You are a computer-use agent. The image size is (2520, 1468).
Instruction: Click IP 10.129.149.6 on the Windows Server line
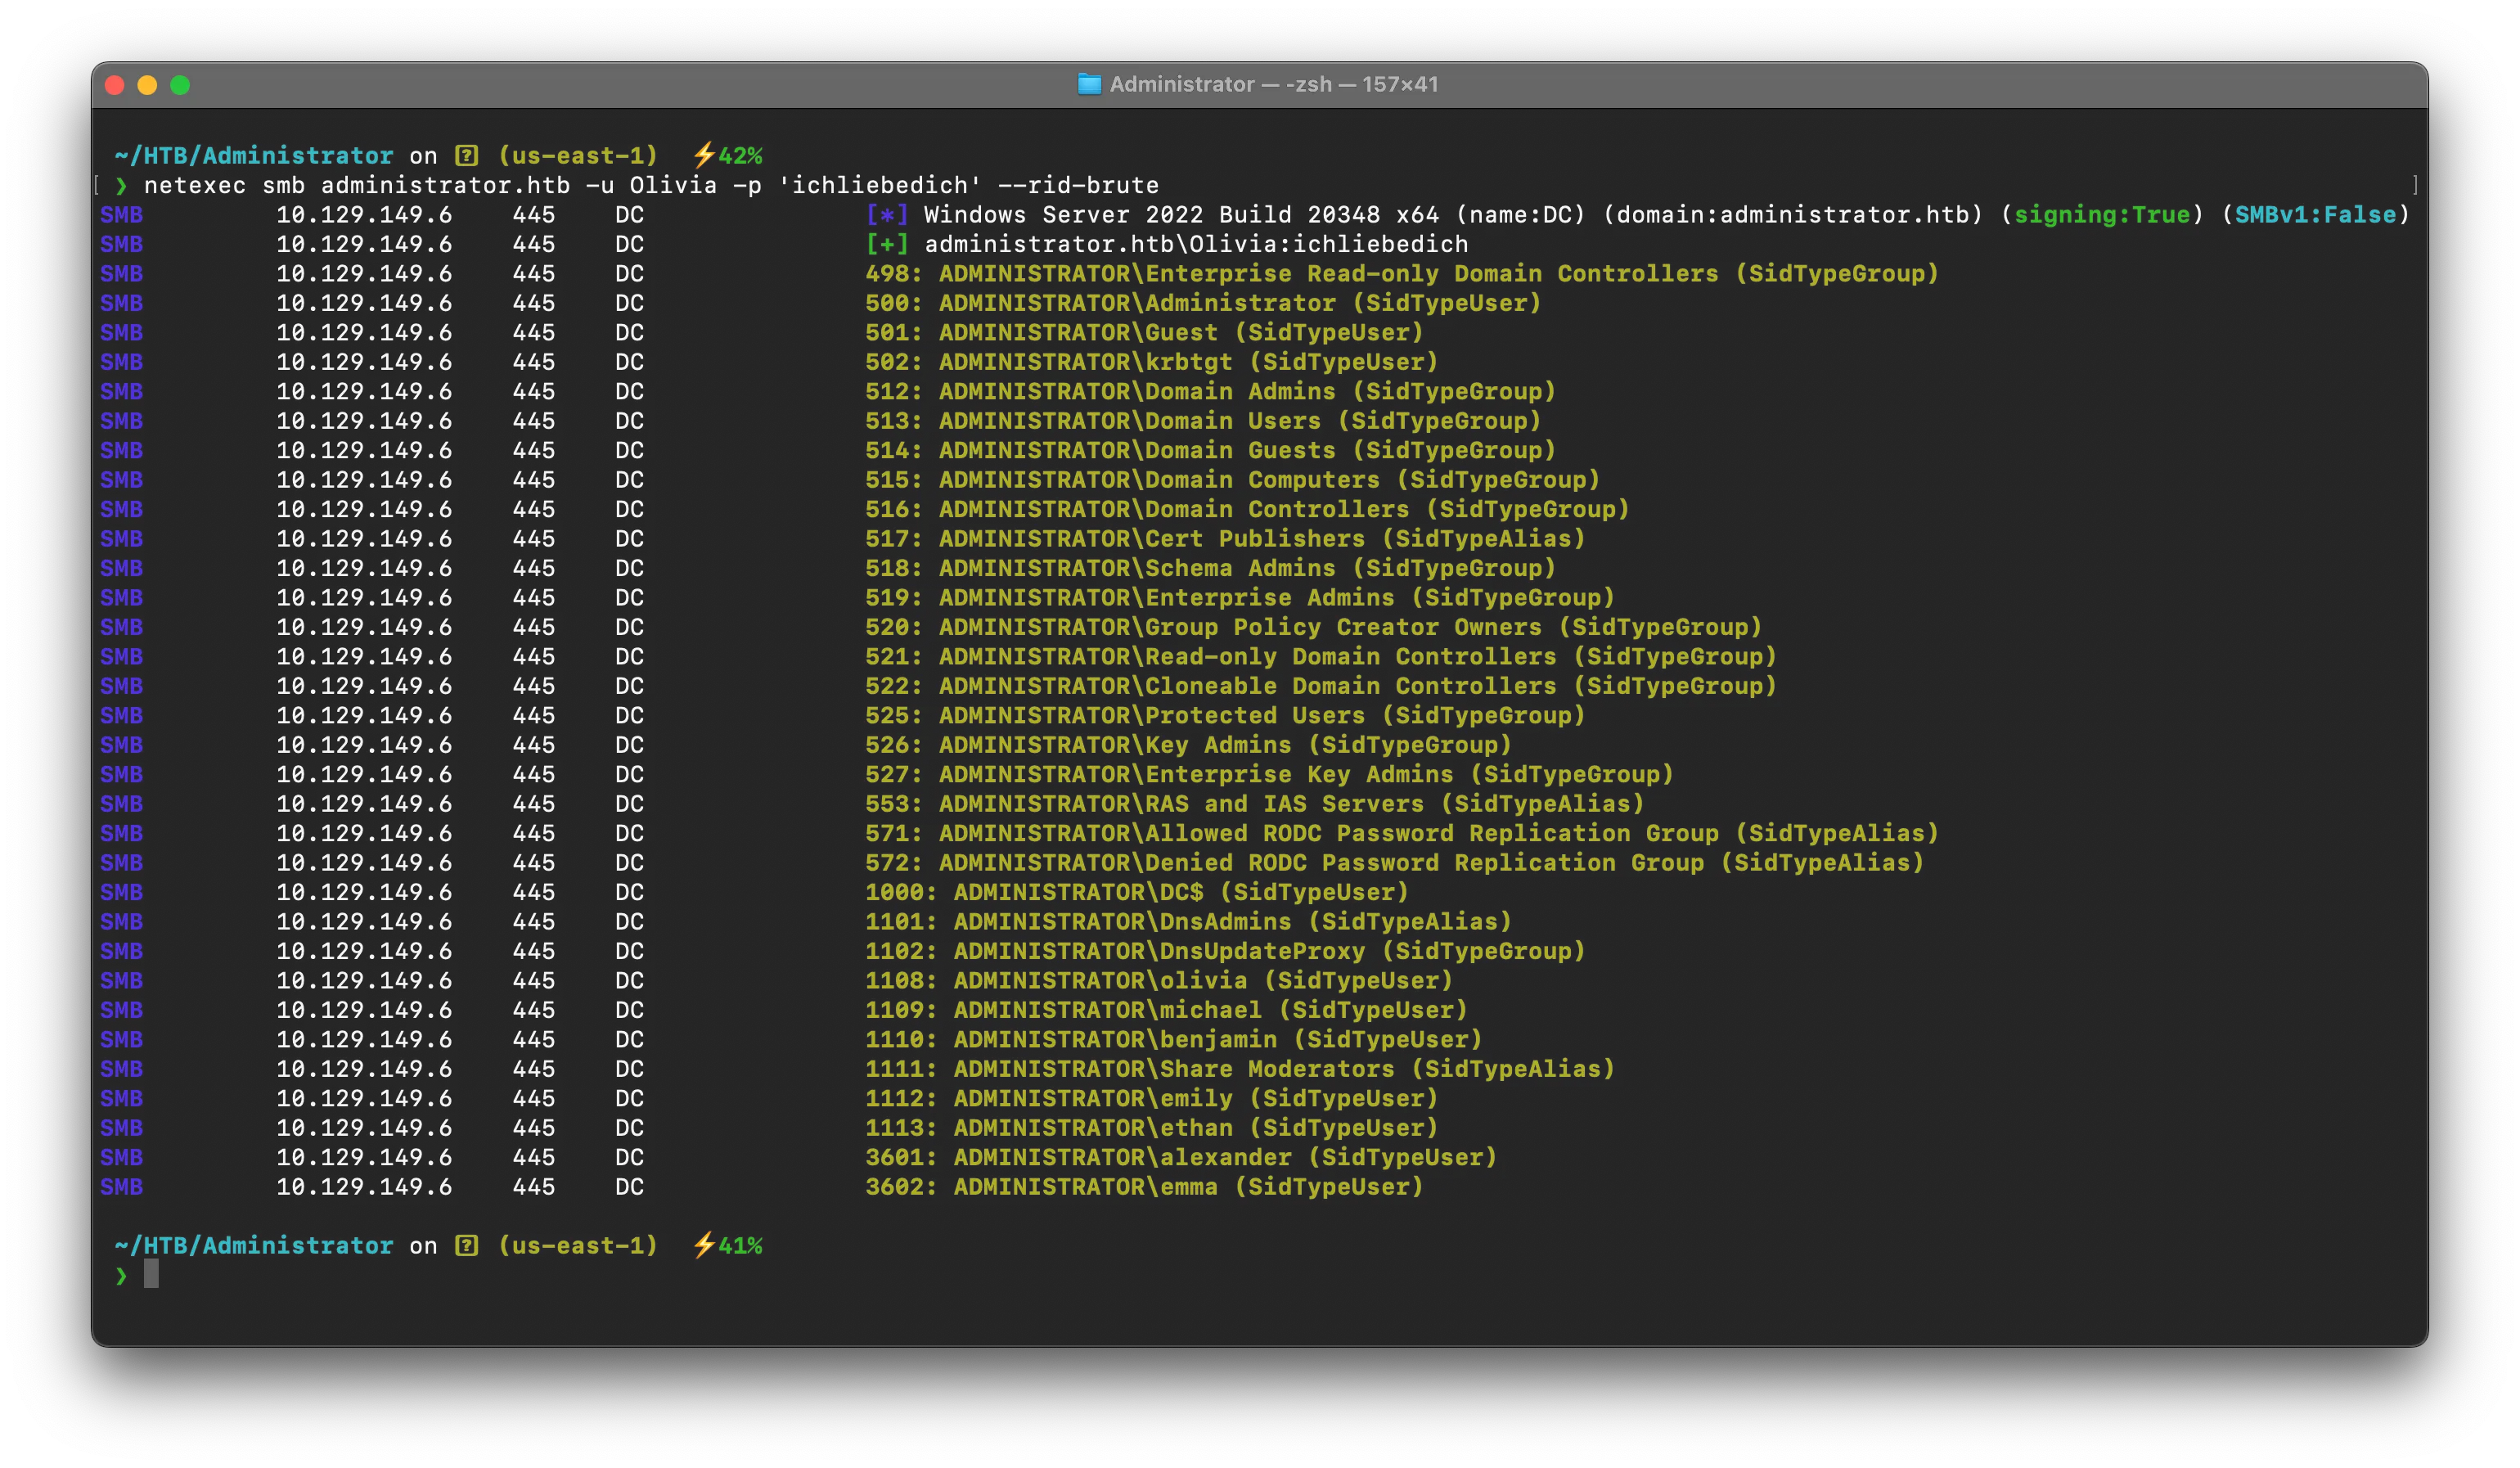coord(364,214)
